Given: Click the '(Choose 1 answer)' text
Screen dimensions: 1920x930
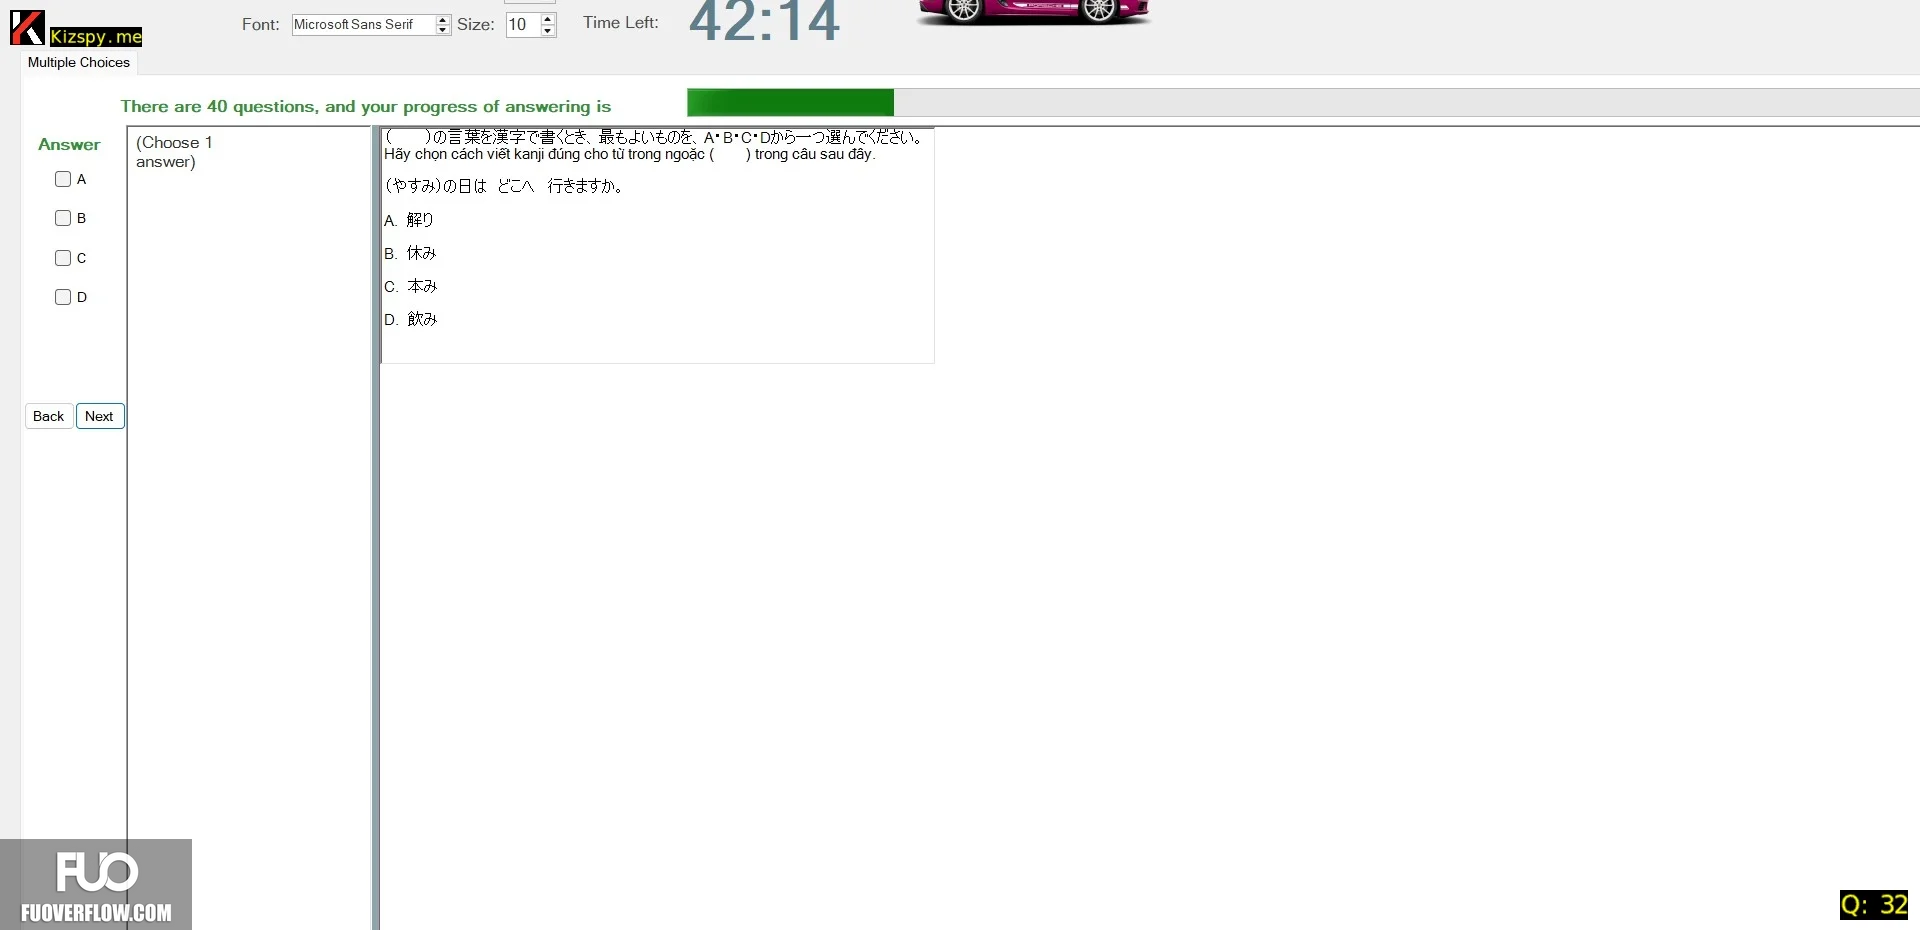Looking at the screenshot, I should click(x=174, y=152).
